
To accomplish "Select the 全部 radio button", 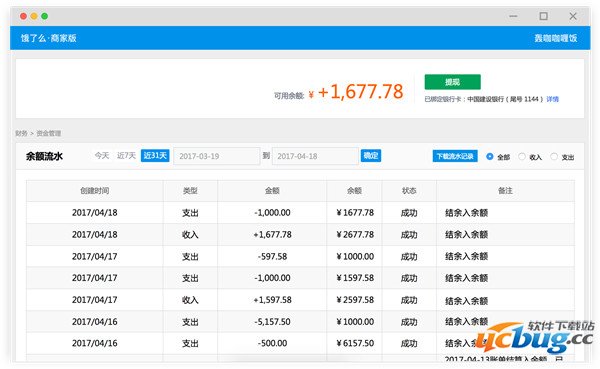I will (x=489, y=157).
